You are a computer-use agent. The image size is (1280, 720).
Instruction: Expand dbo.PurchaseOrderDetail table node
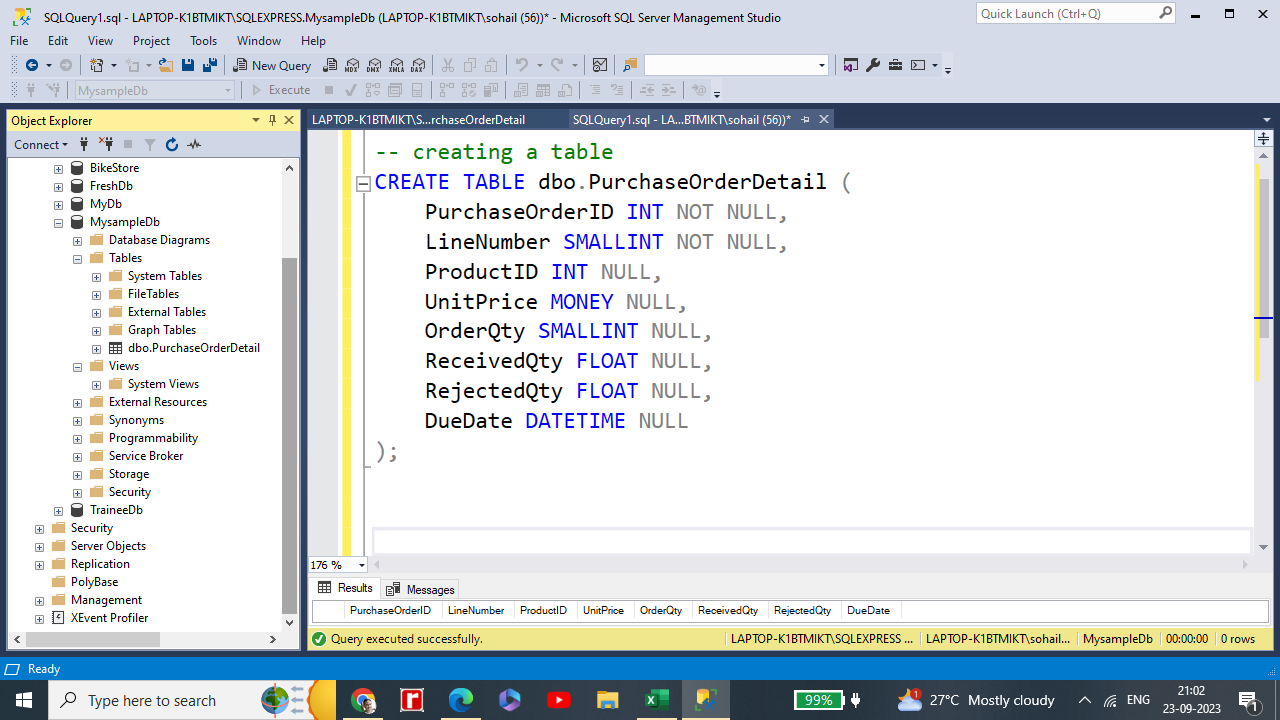click(96, 348)
